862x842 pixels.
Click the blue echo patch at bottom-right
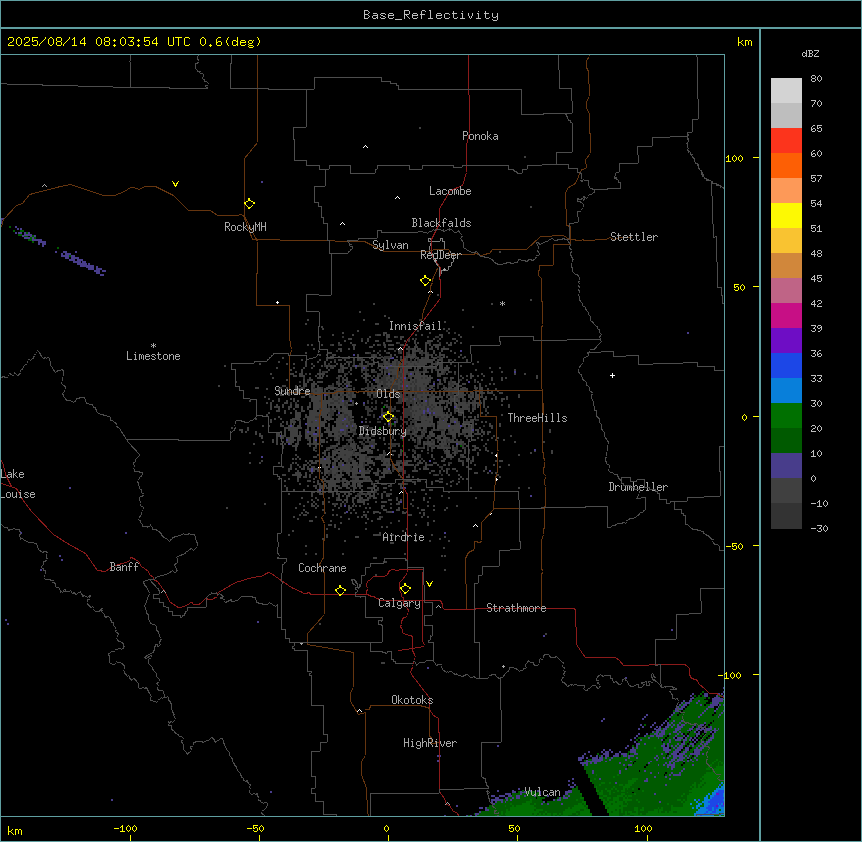712,800
